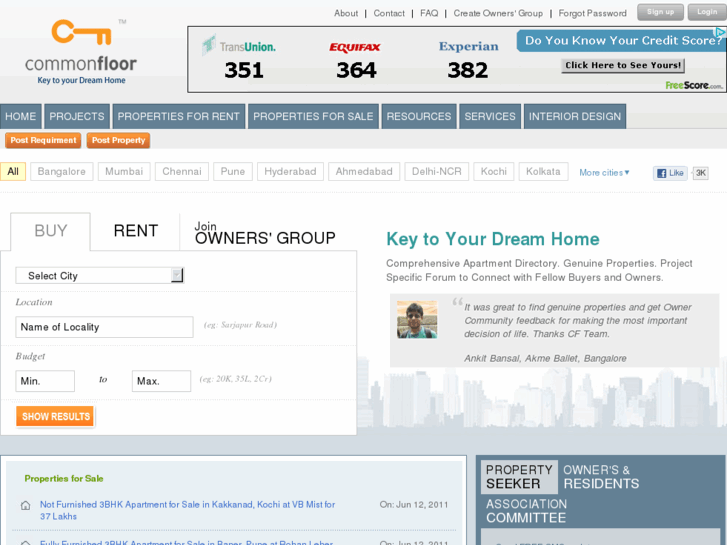Switch to ASSOCIATION COMMITTEE tab
Image resolution: width=727 pixels, height=545 pixels.
coord(526,511)
